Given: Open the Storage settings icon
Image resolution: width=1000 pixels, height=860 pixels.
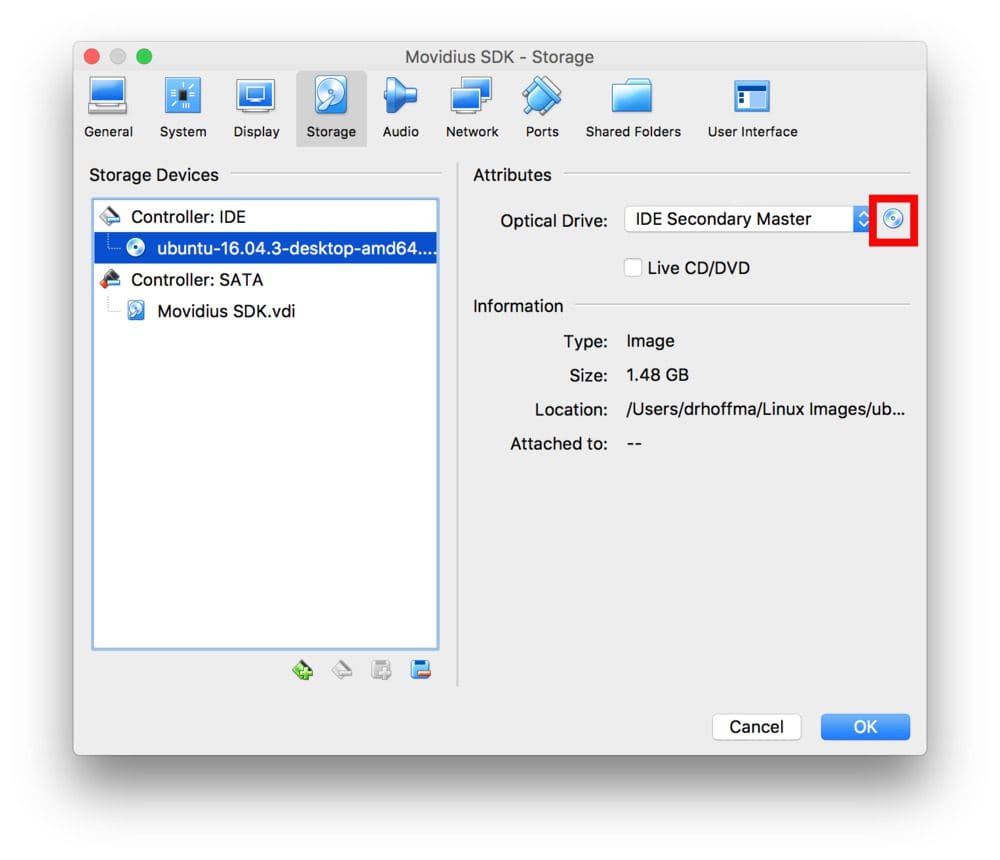Looking at the screenshot, I should (x=331, y=107).
